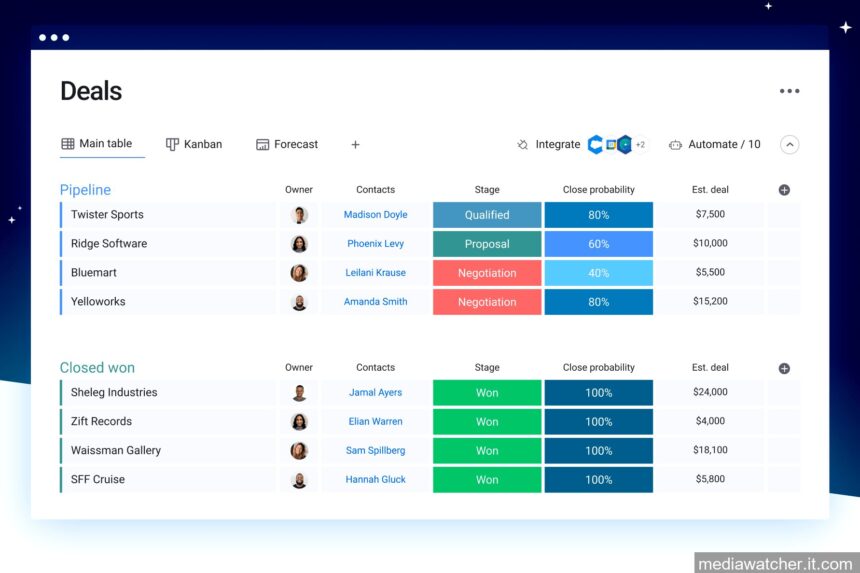The width and height of the screenshot is (860, 573).
Task: Click the $15,200 estimated deal value
Action: coord(710,301)
